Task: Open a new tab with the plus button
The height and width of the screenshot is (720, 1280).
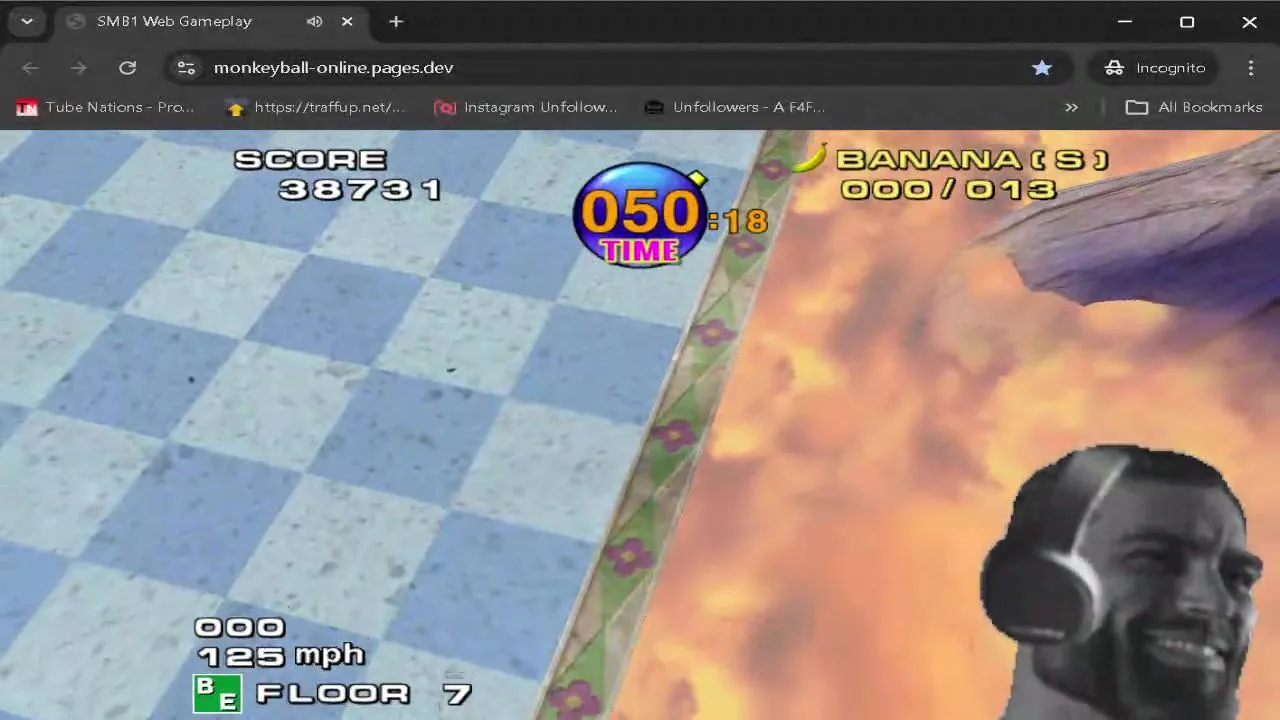Action: [x=396, y=21]
